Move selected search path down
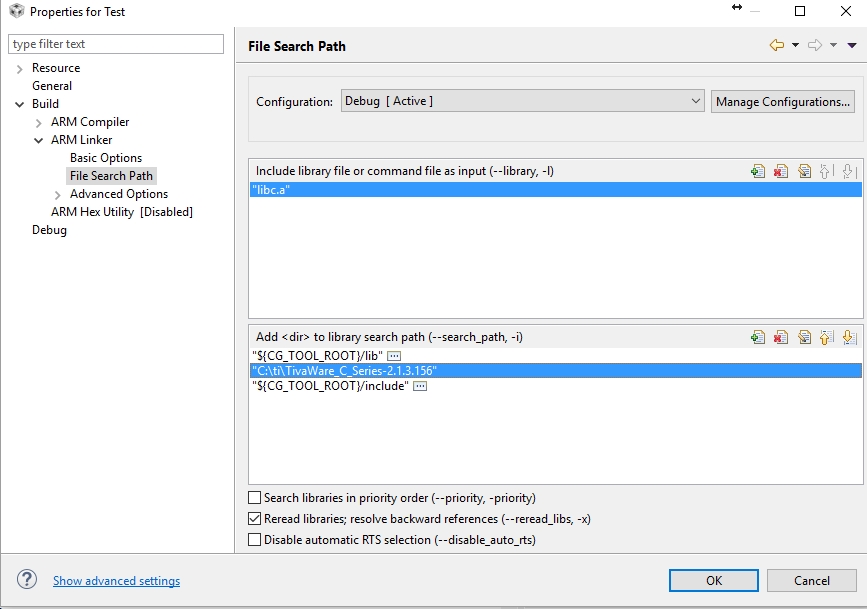Screen dimensions: 867x609 (x=848, y=337)
